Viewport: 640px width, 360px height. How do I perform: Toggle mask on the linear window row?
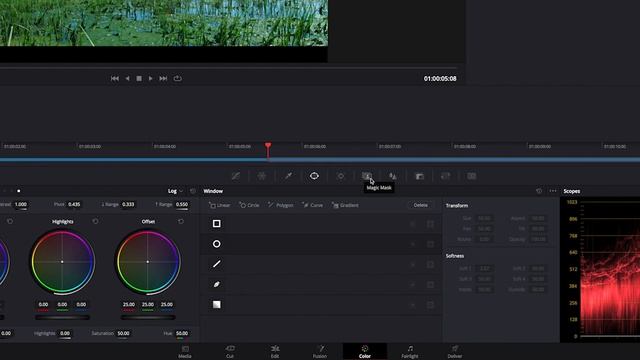[x=430, y=224]
